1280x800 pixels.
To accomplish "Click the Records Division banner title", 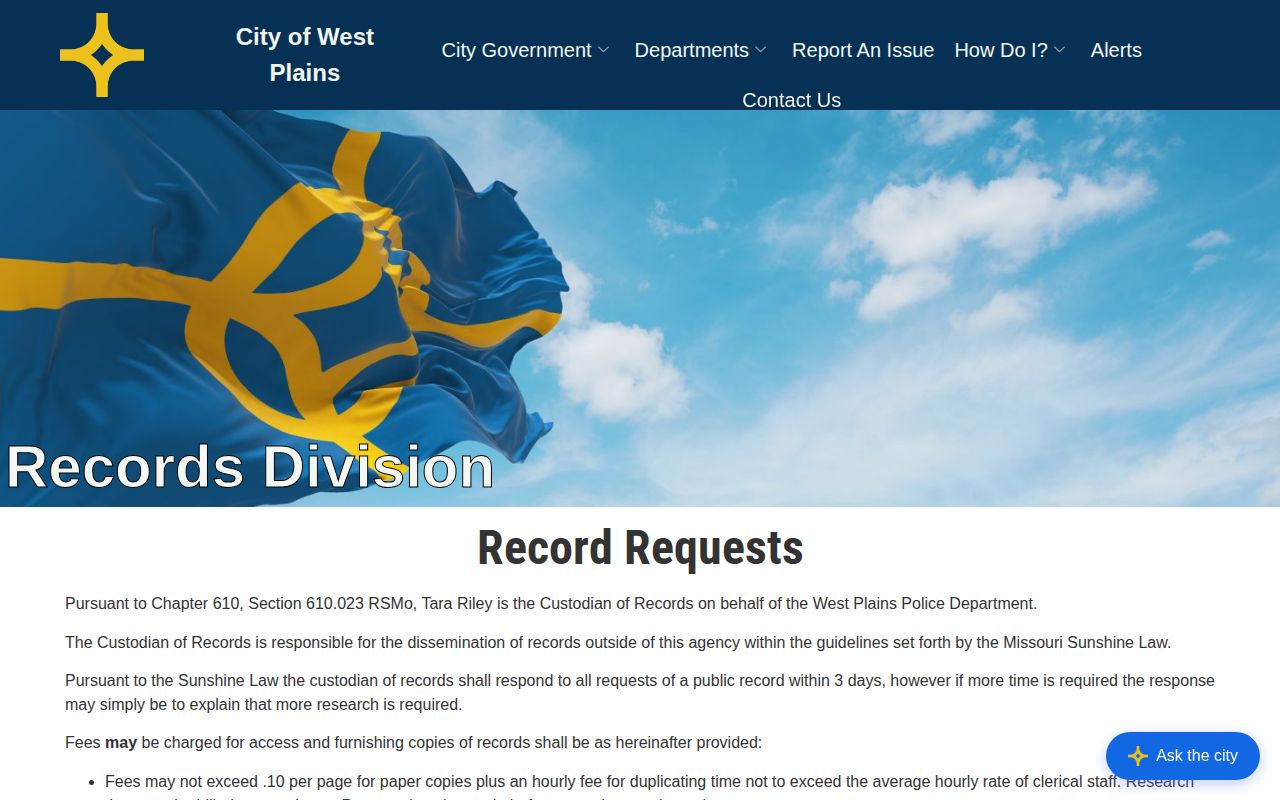I will point(250,467).
